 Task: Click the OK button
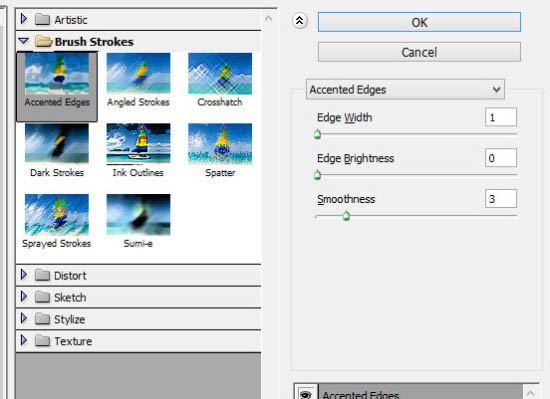pos(419,22)
